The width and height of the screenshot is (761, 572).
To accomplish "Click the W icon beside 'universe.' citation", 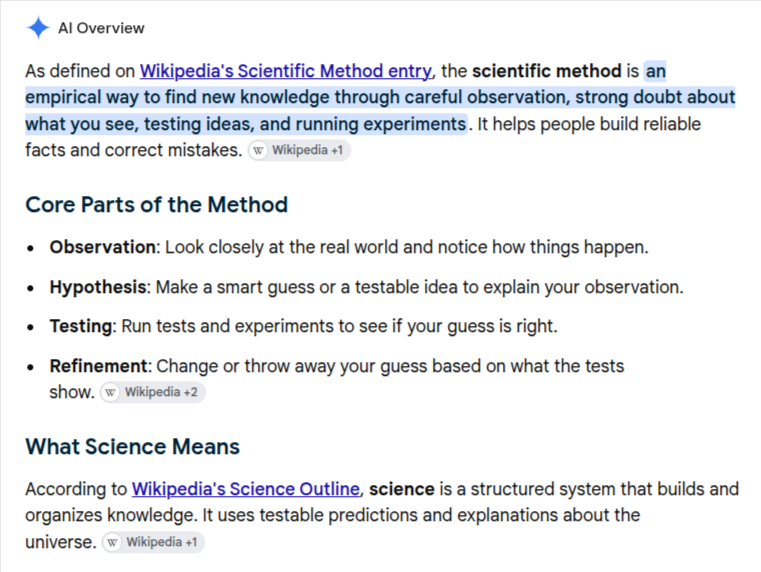I will click(x=112, y=542).
